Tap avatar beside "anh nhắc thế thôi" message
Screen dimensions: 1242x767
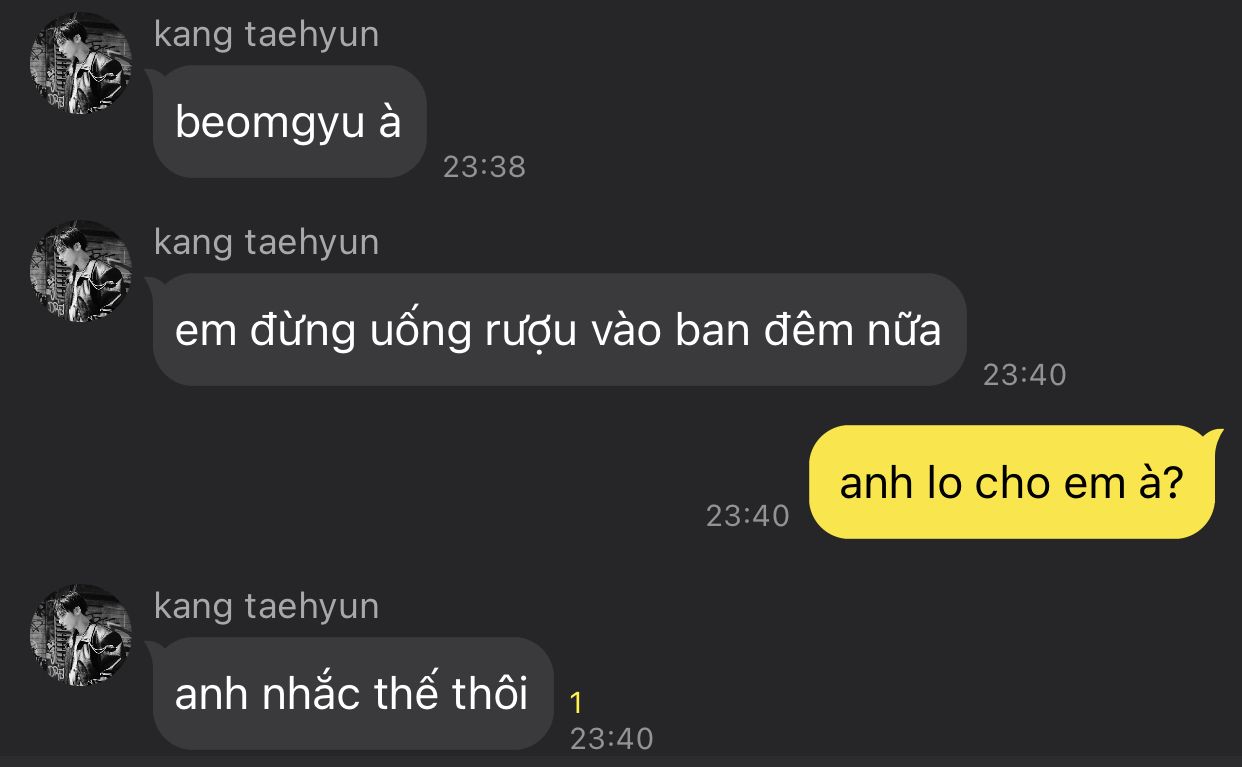click(x=81, y=635)
